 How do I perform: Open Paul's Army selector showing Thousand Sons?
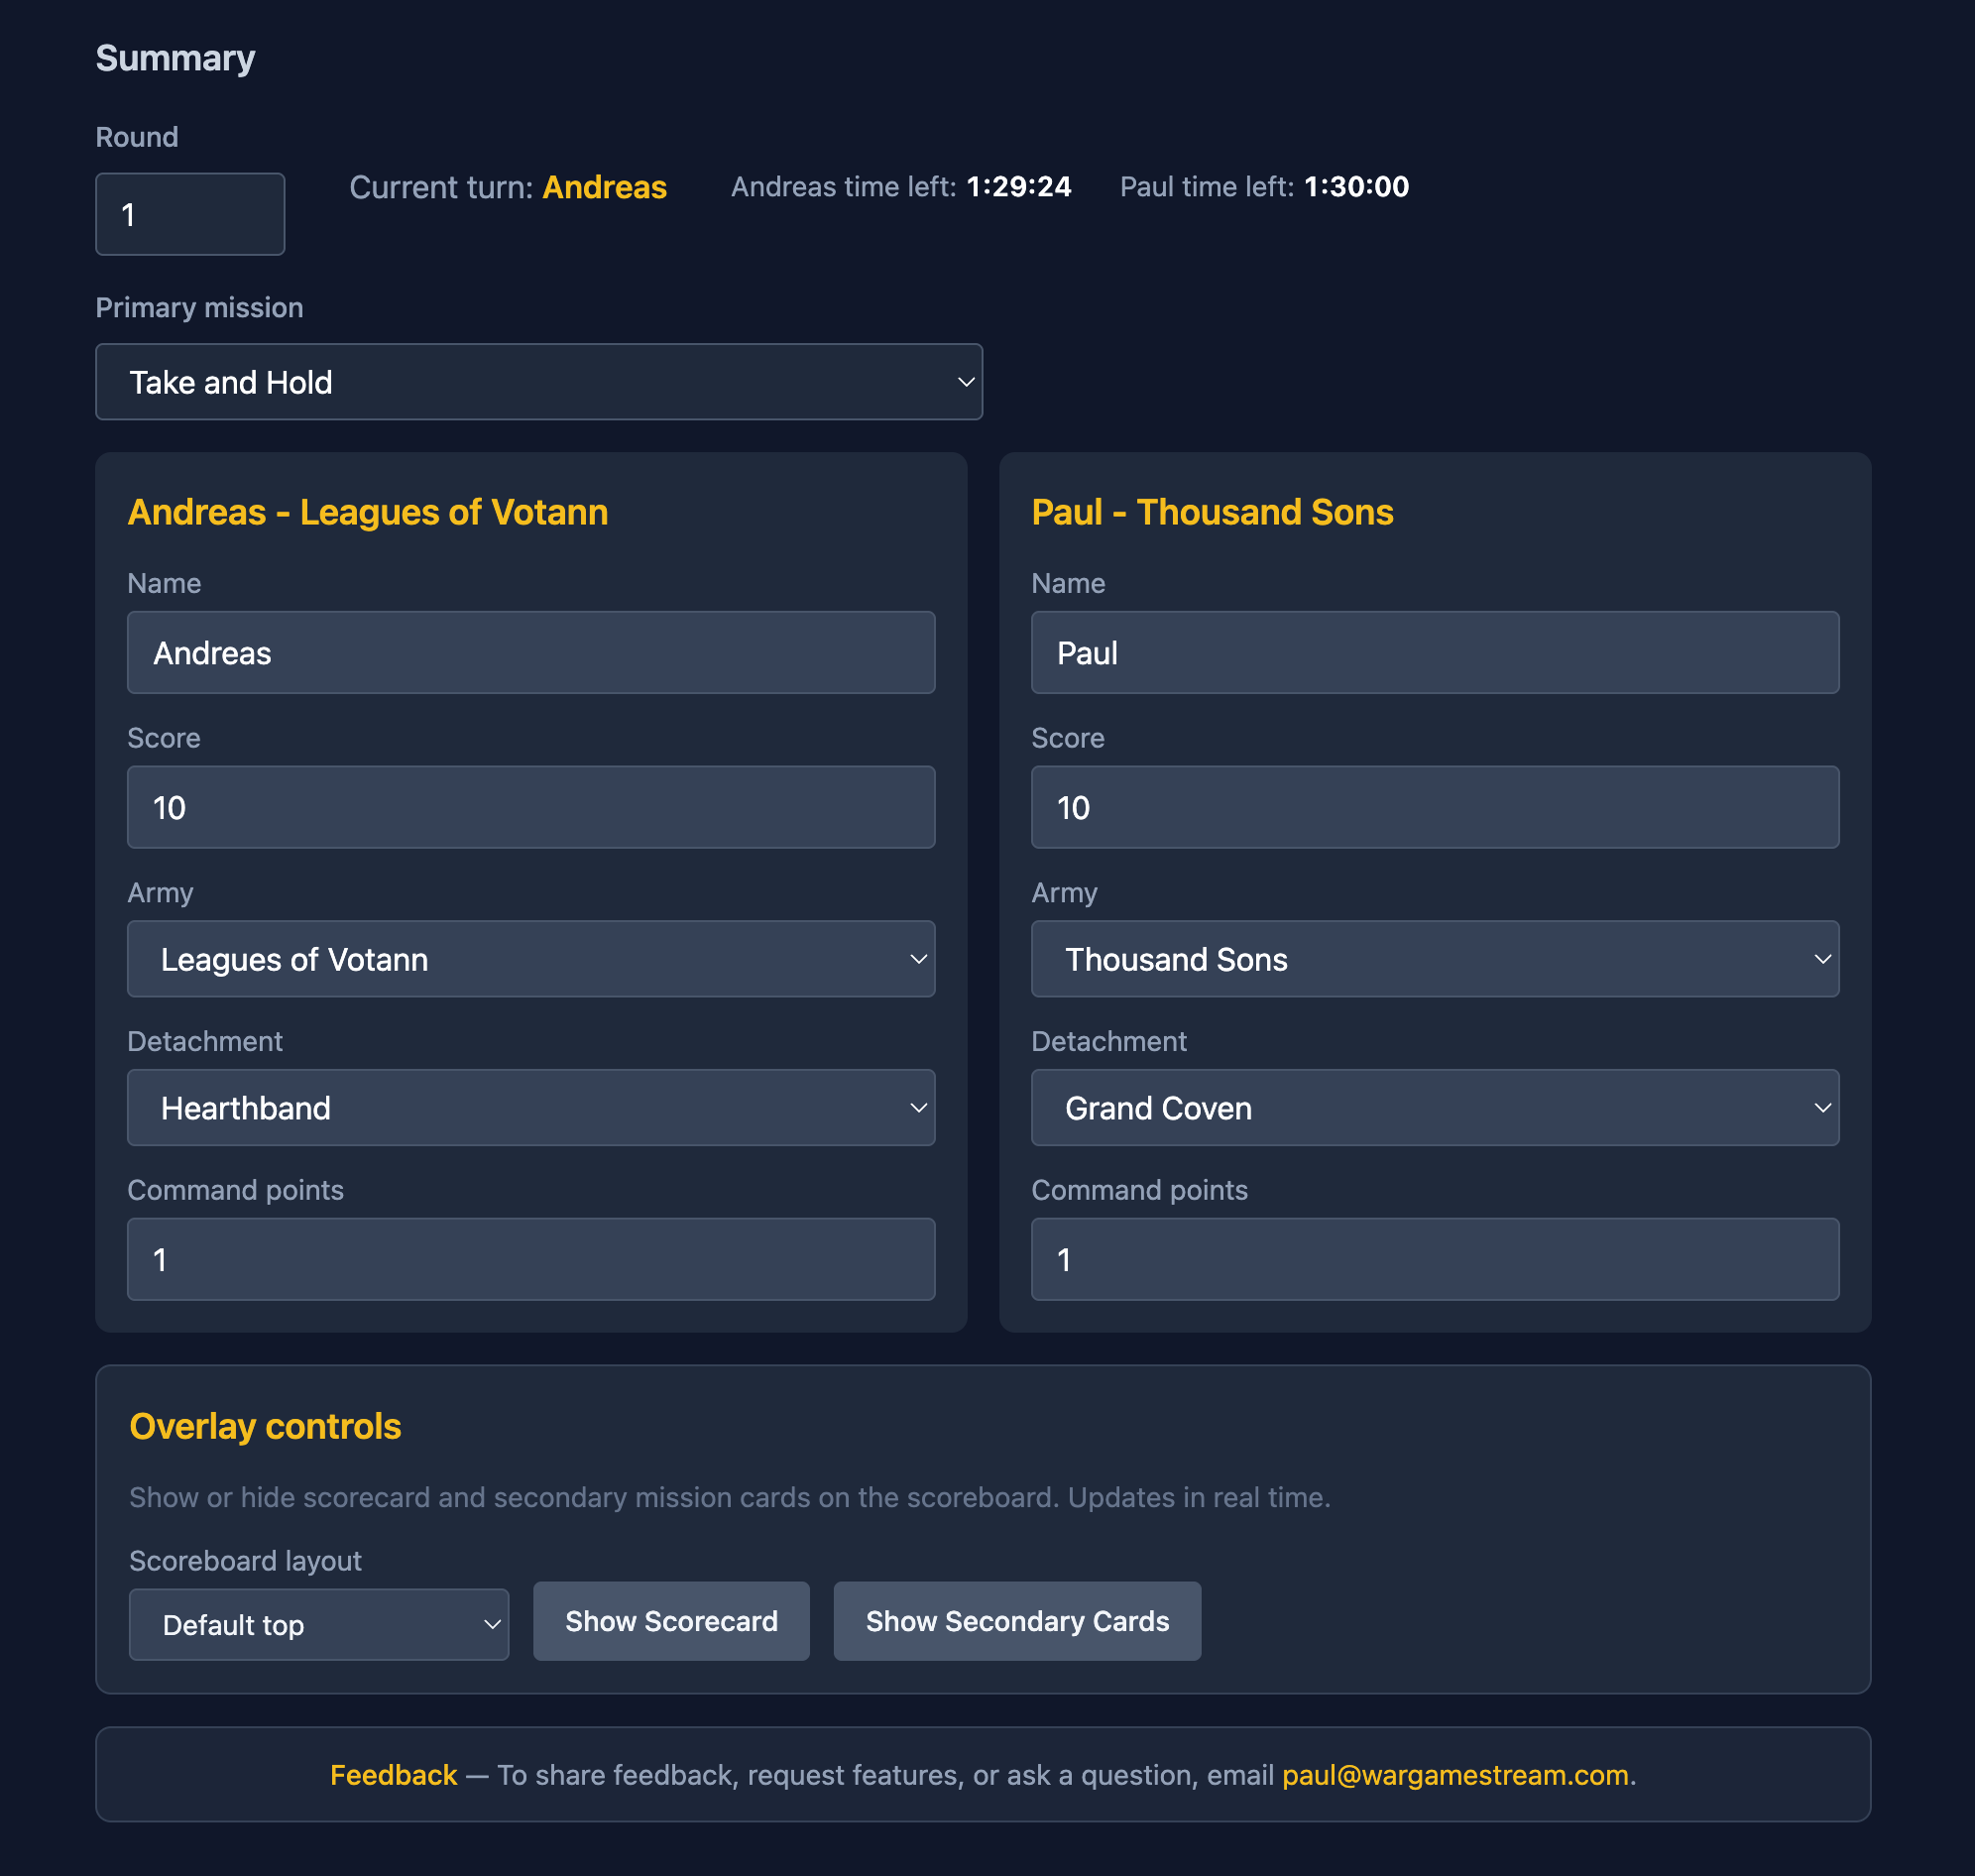1434,959
